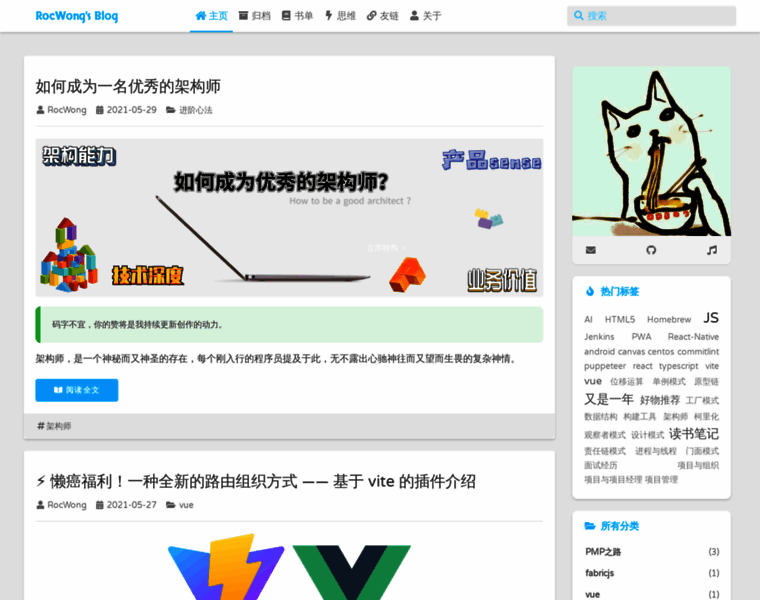Open the #架构师 tag in post footer
This screenshot has height=600, width=760.
coord(54,426)
